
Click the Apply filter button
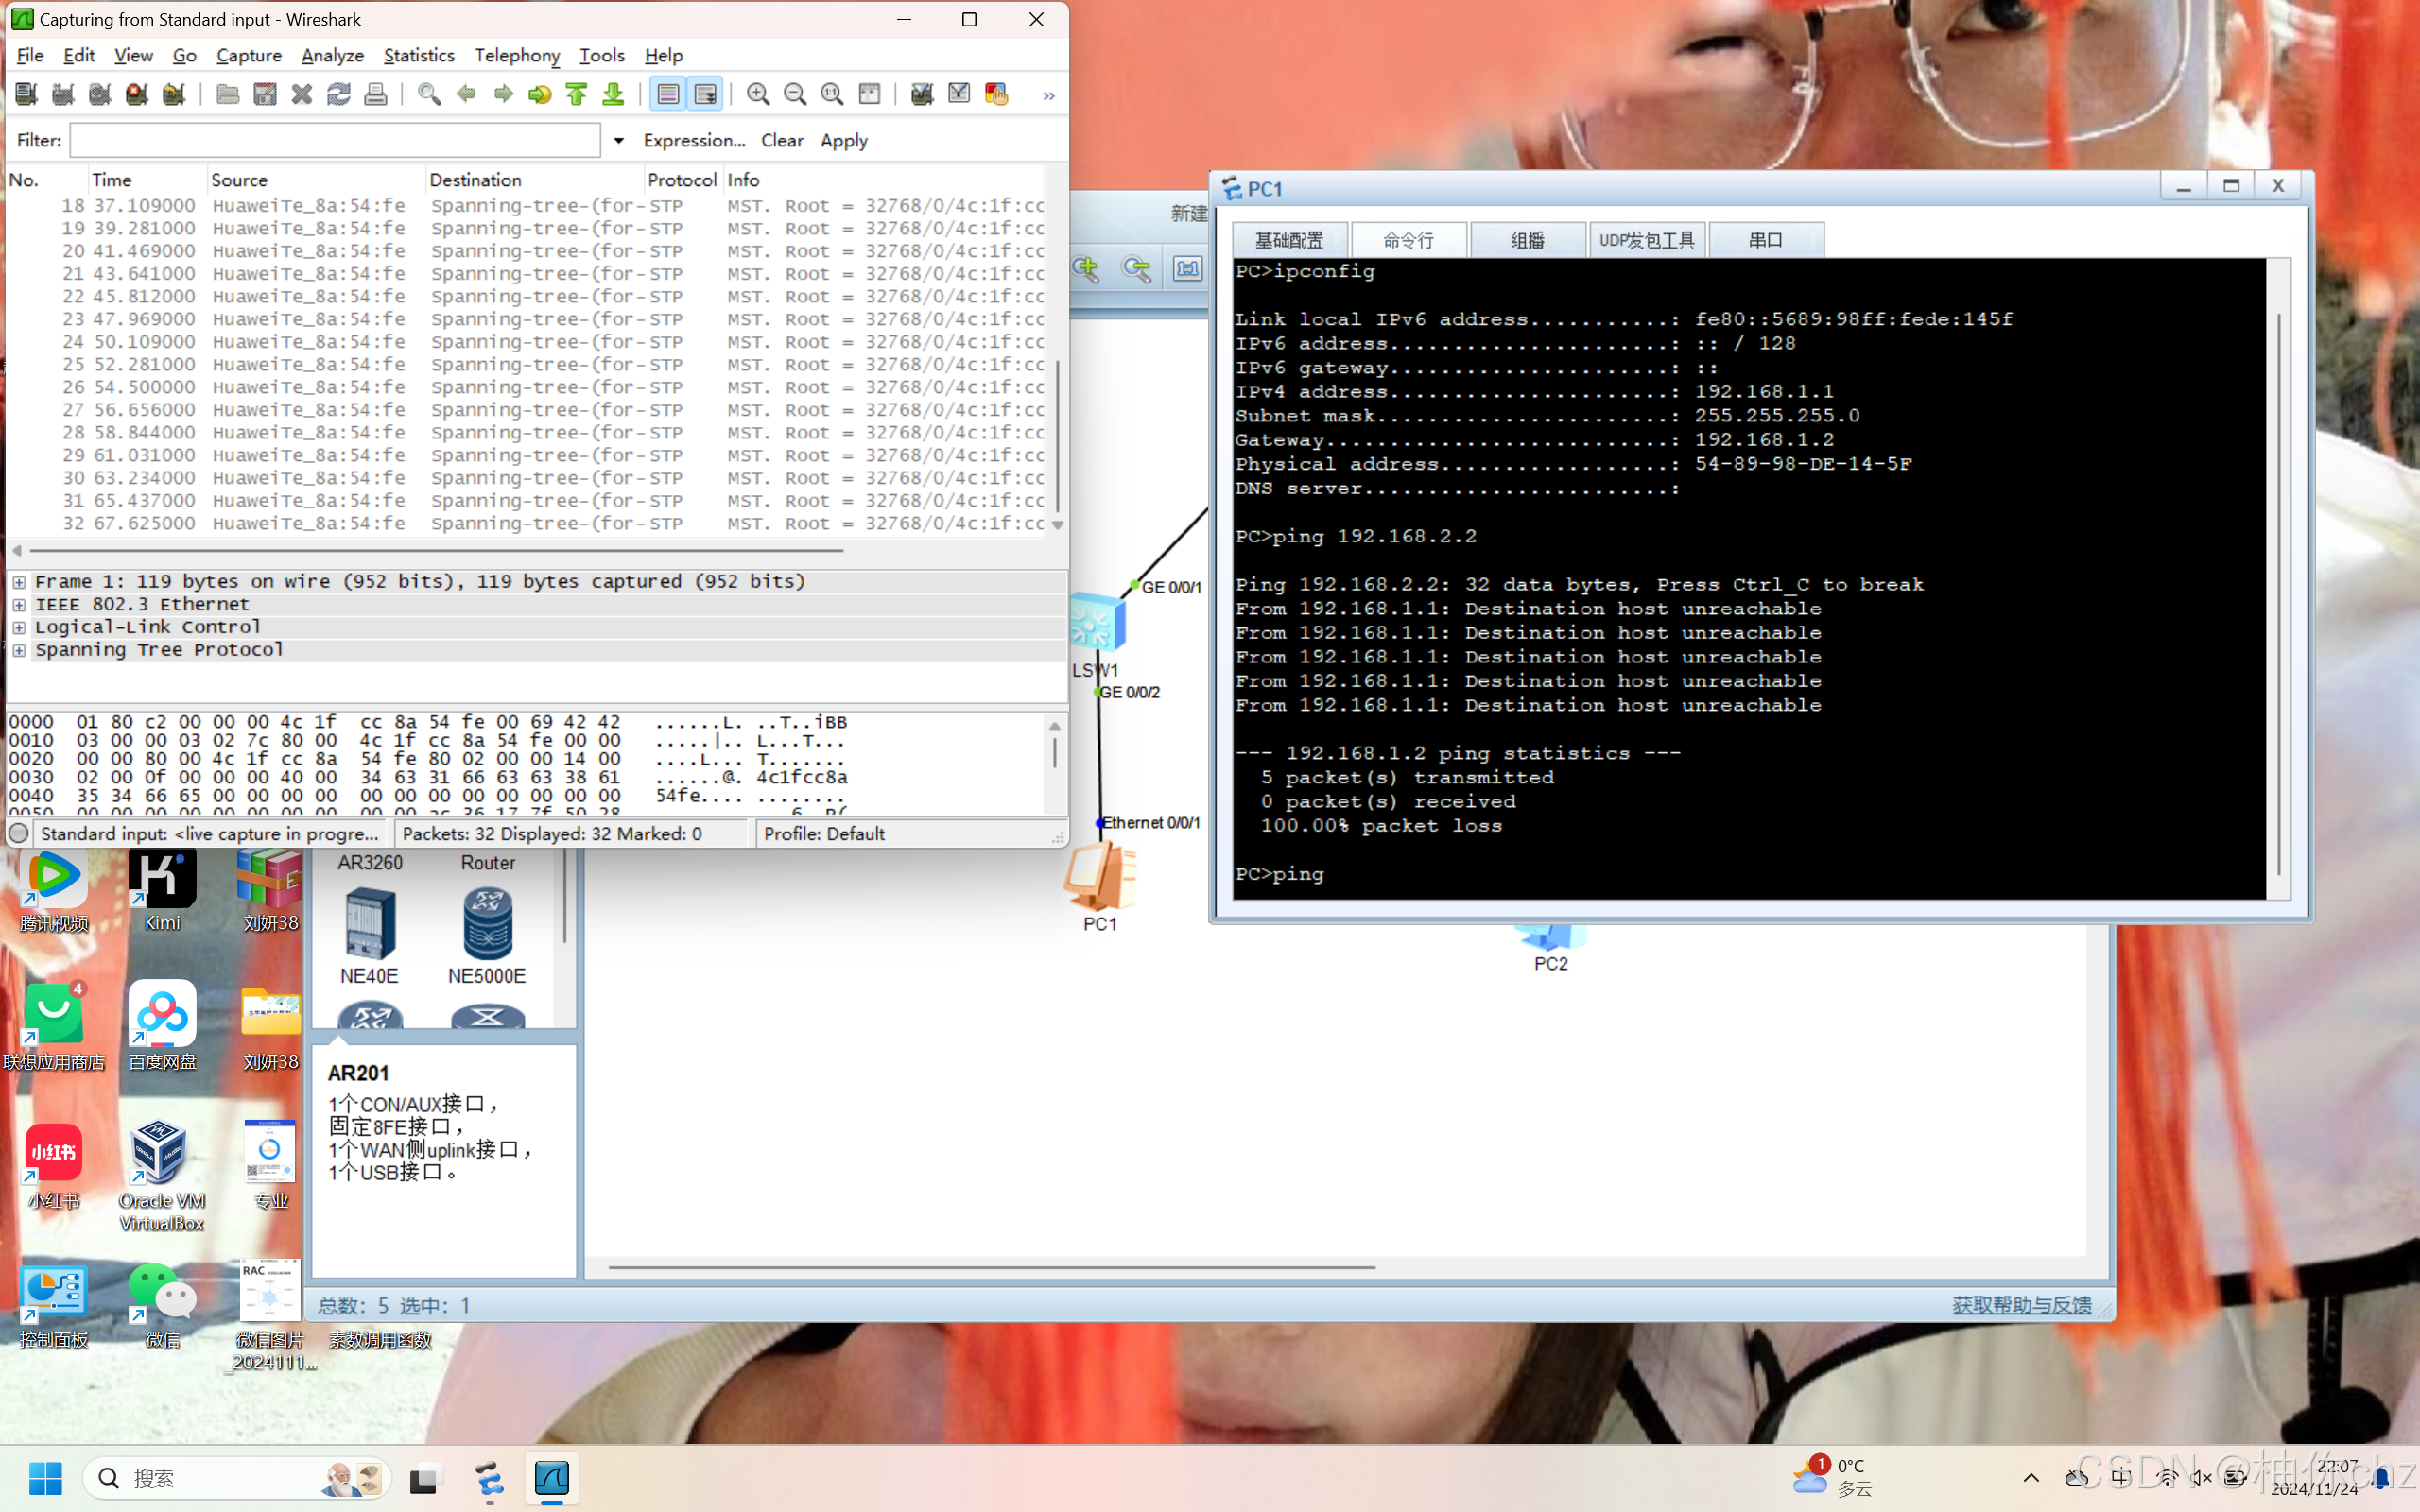[843, 140]
